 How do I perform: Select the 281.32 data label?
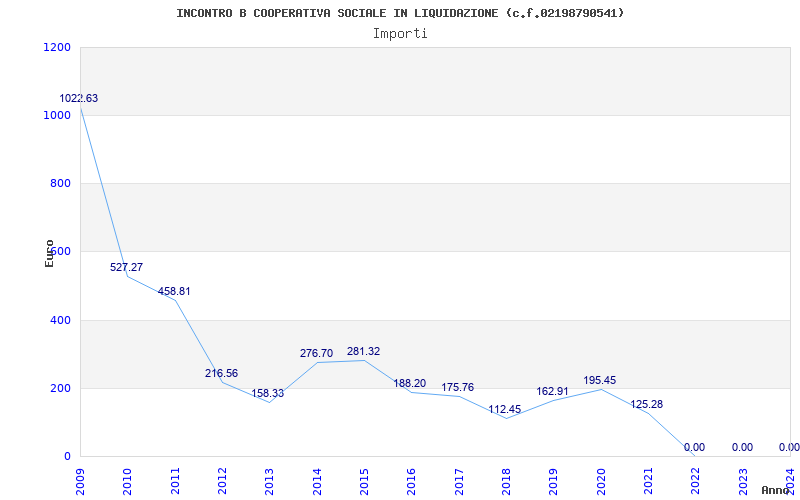363,352
